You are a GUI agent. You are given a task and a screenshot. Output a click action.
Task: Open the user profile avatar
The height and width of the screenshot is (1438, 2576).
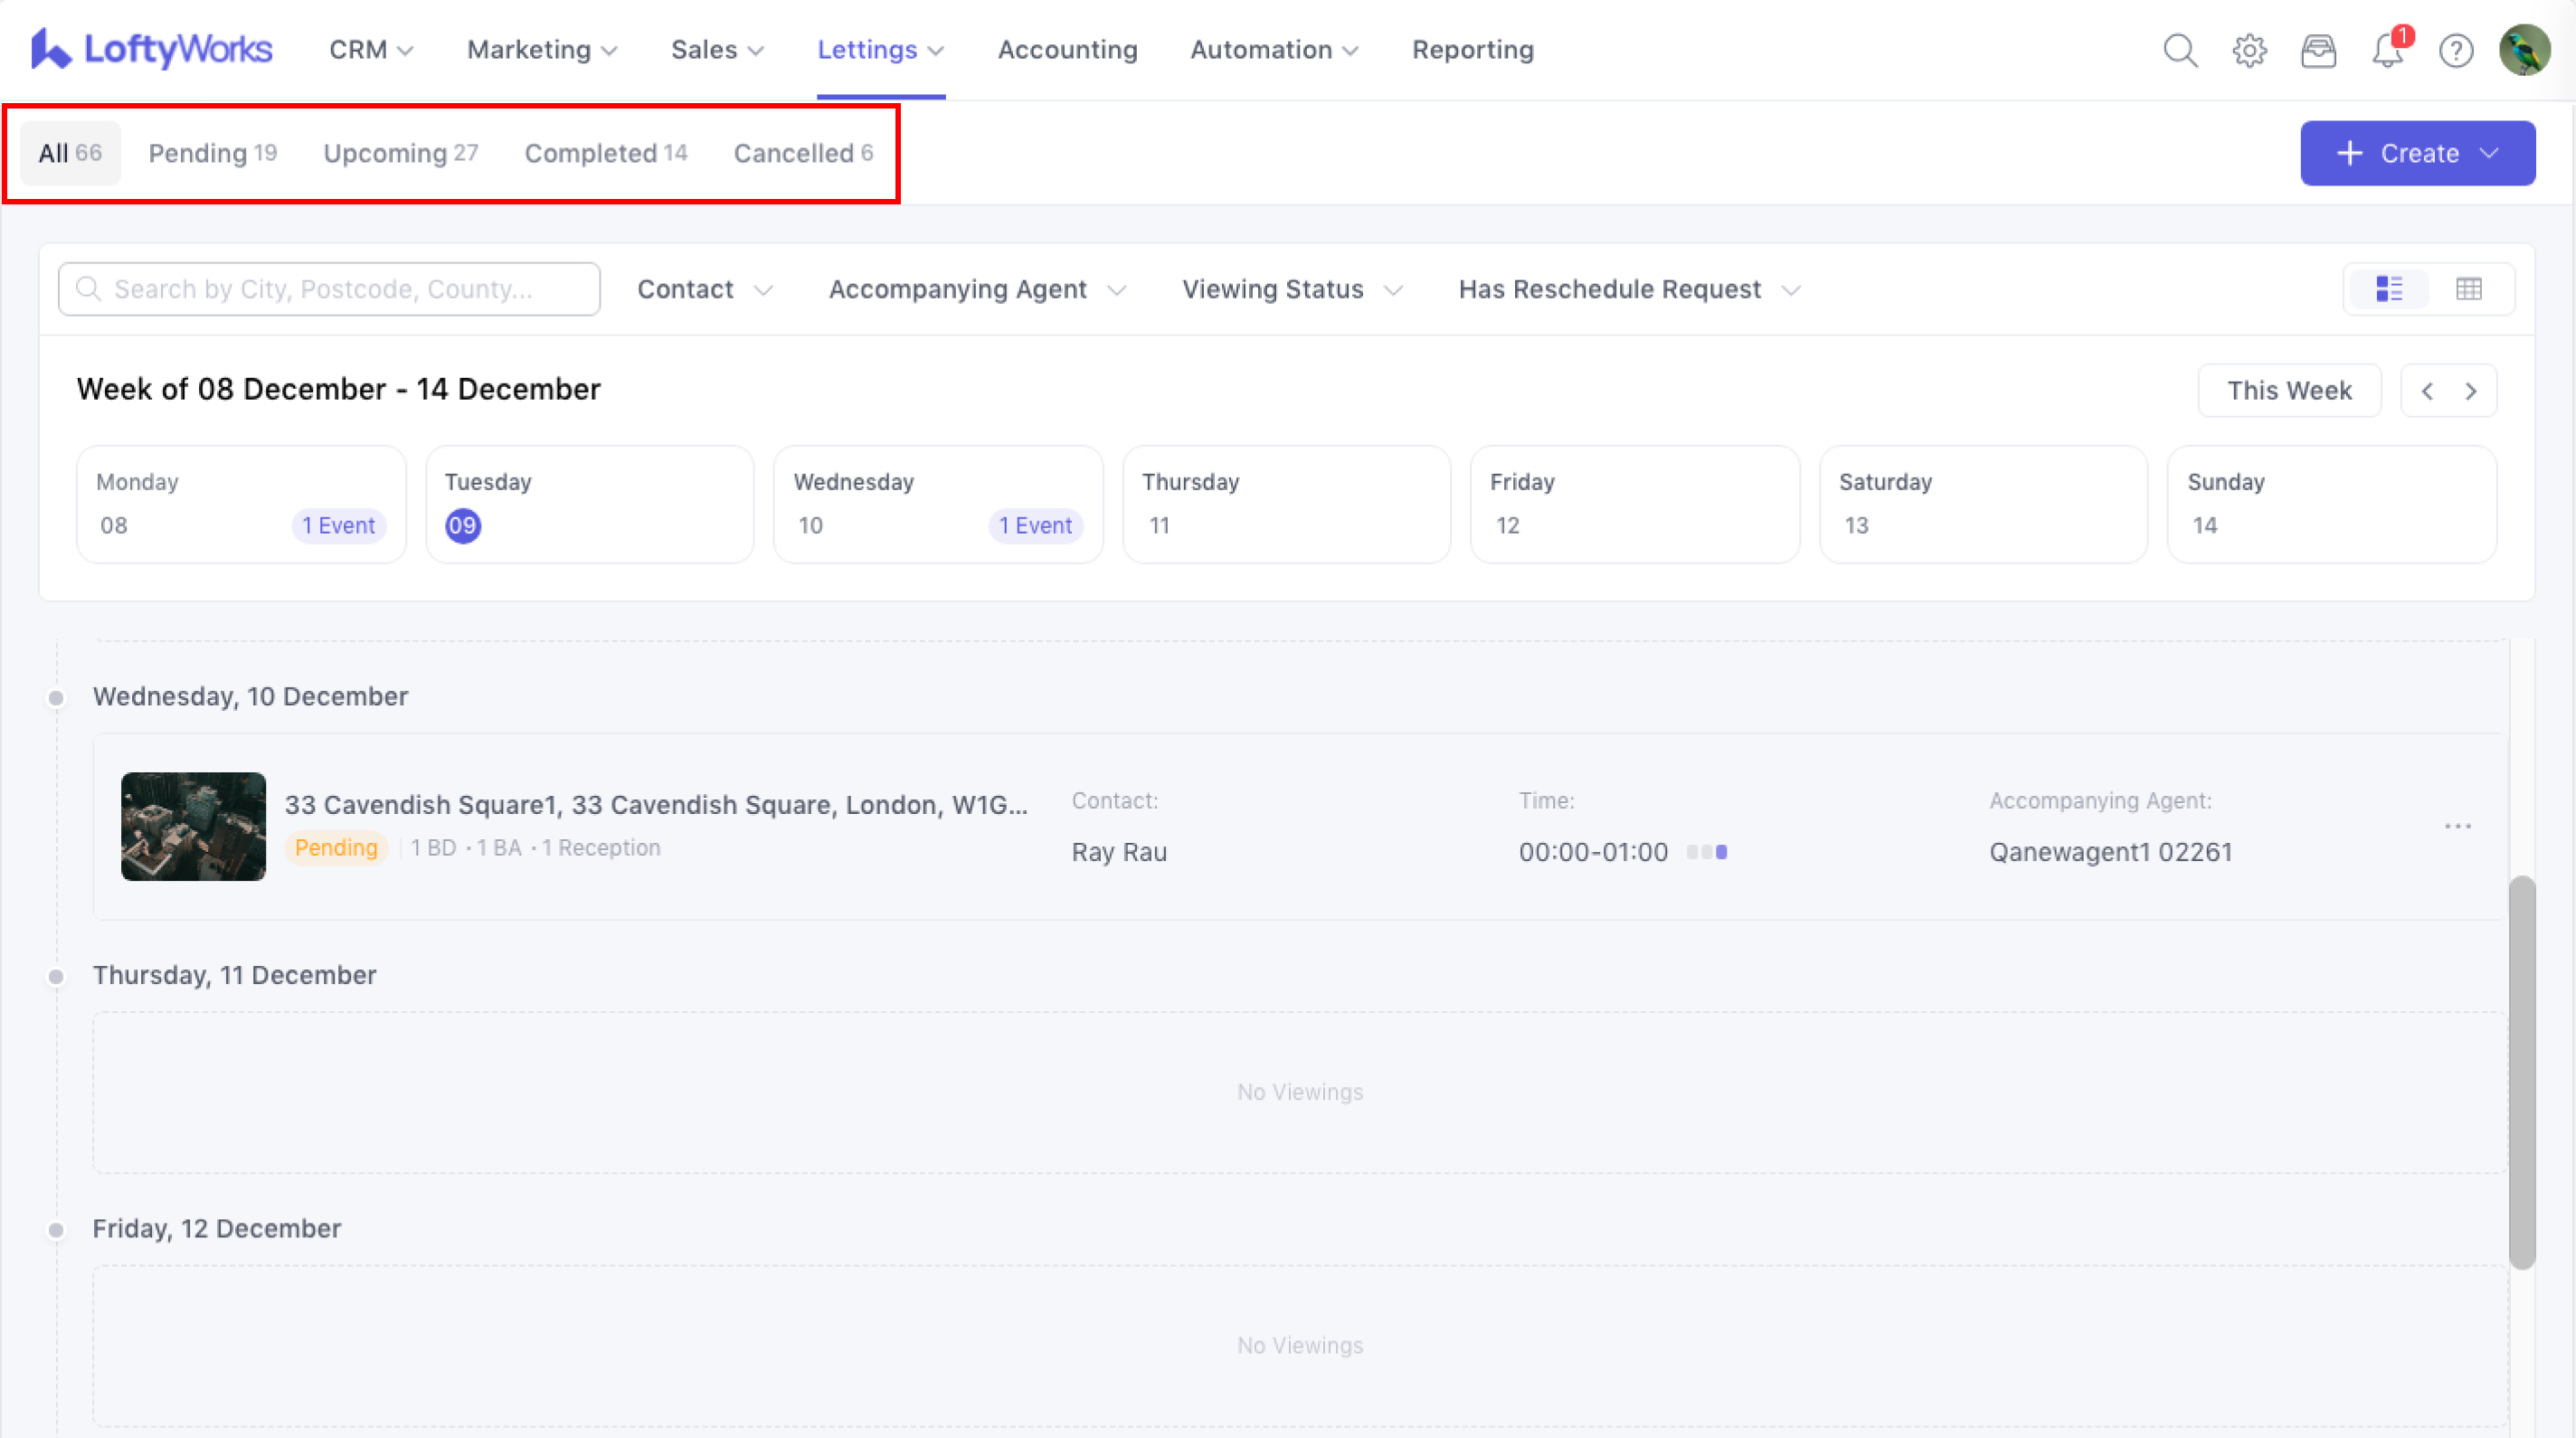[x=2524, y=50]
